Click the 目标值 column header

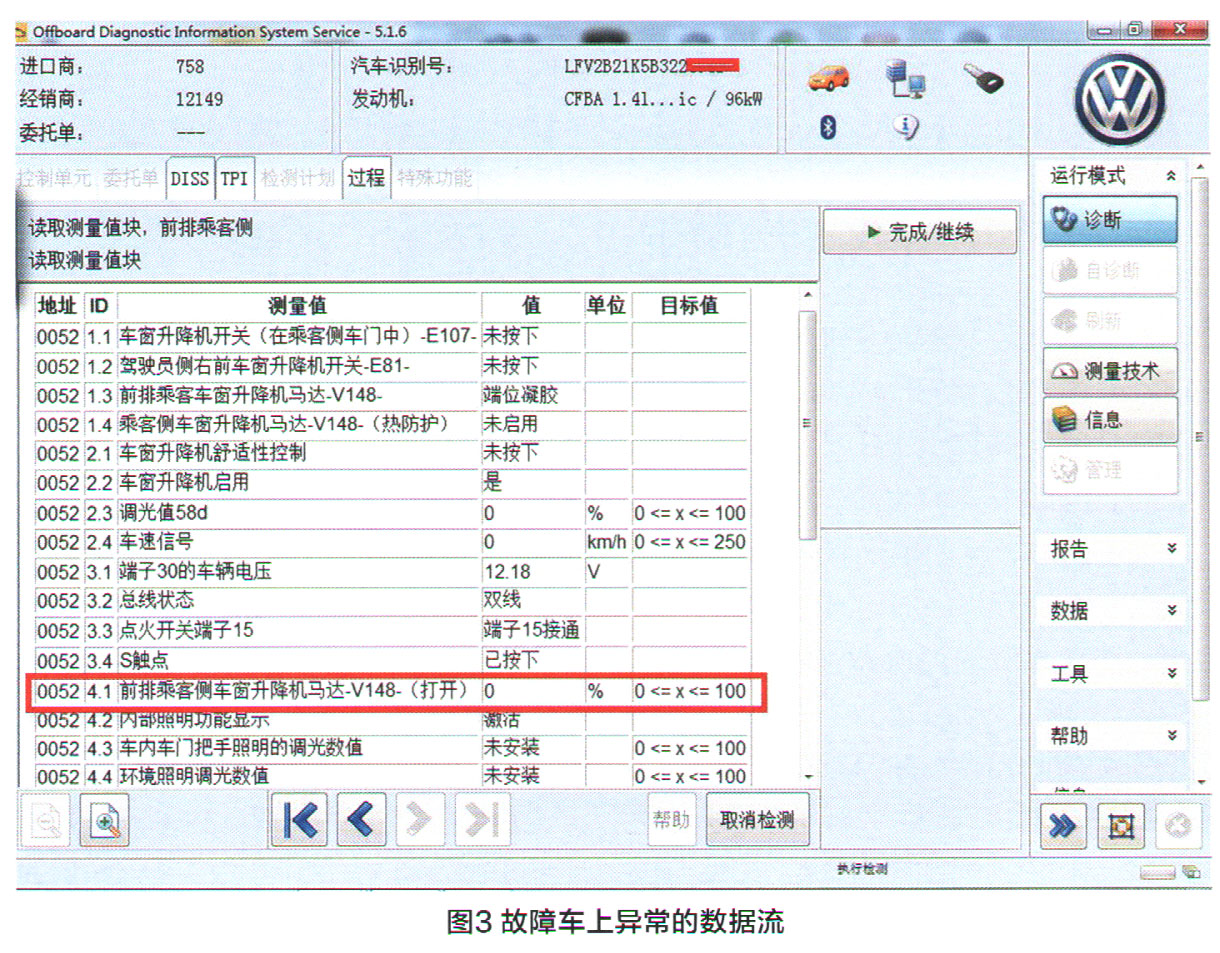[689, 305]
